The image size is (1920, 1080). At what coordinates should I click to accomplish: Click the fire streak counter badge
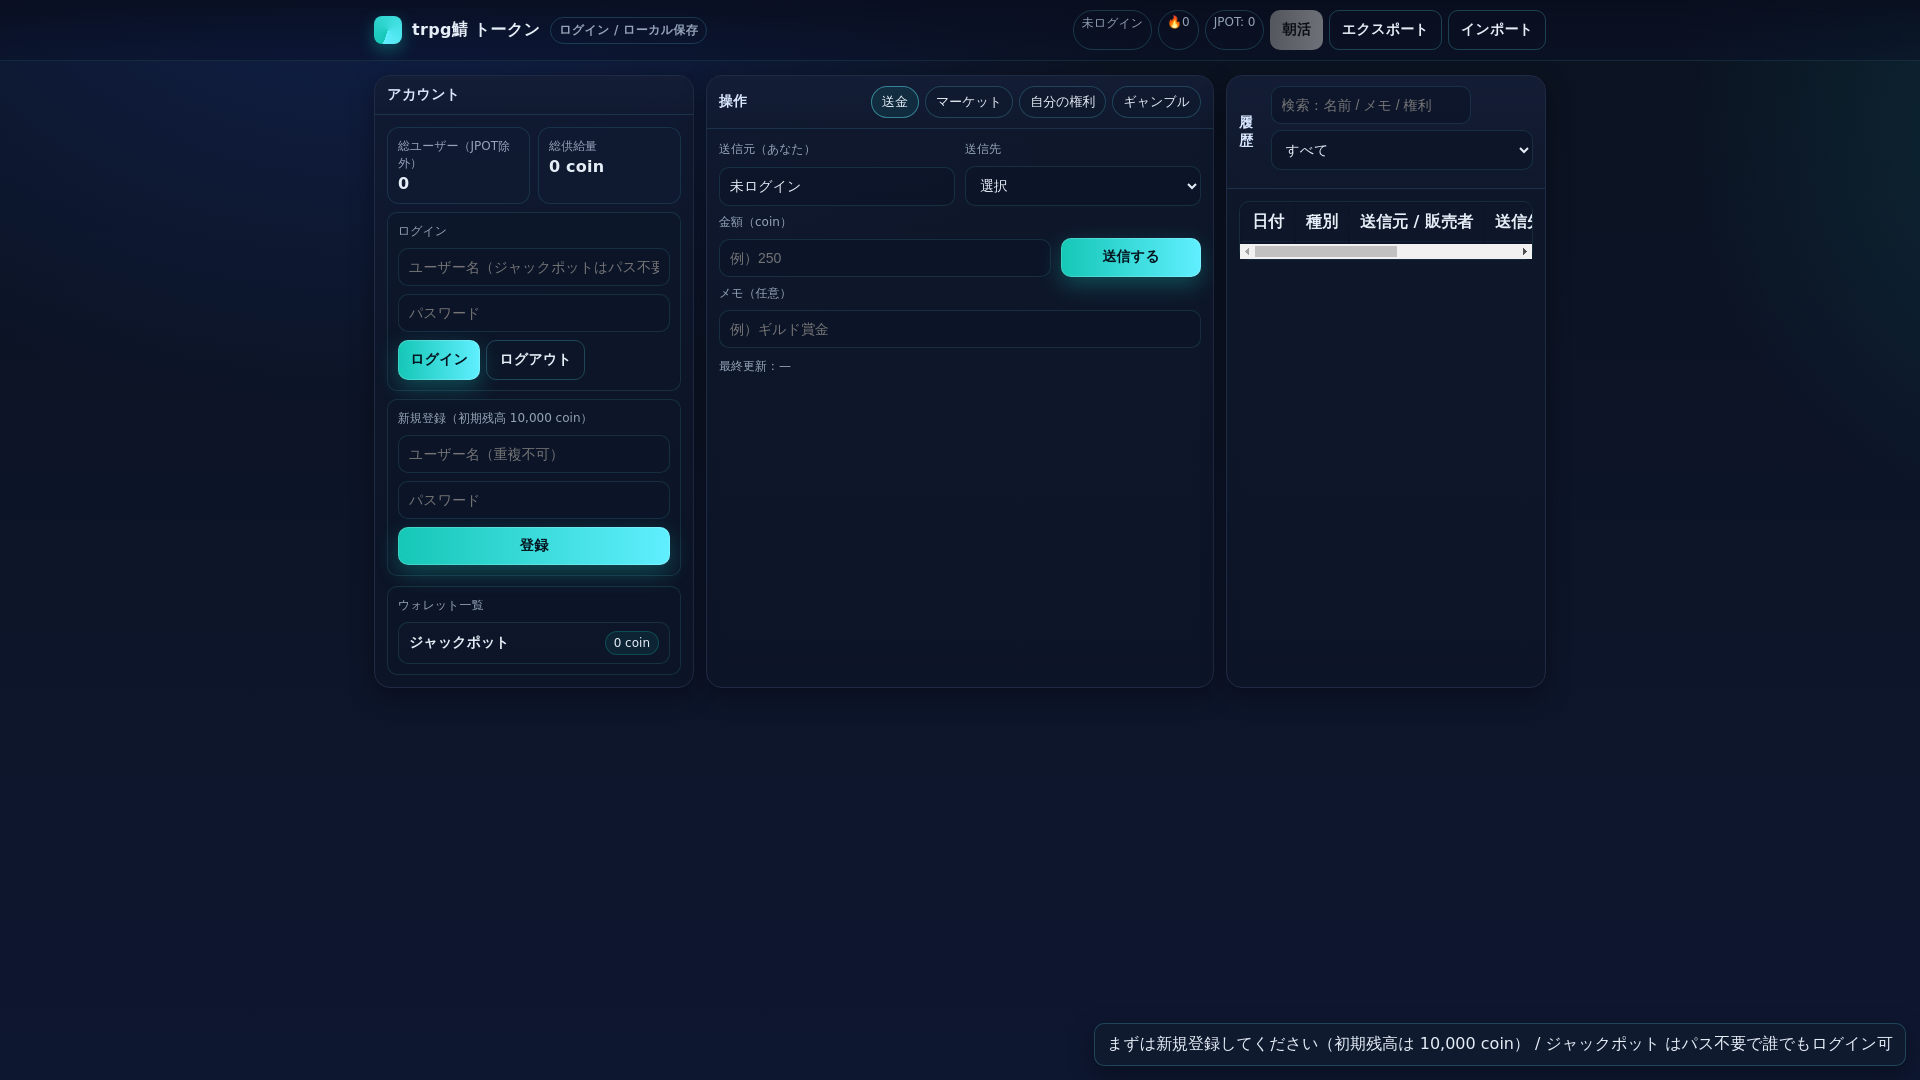pyautogui.click(x=1178, y=30)
